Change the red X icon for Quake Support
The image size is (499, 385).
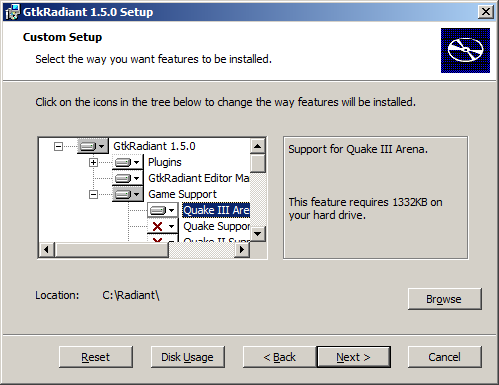[x=163, y=226]
